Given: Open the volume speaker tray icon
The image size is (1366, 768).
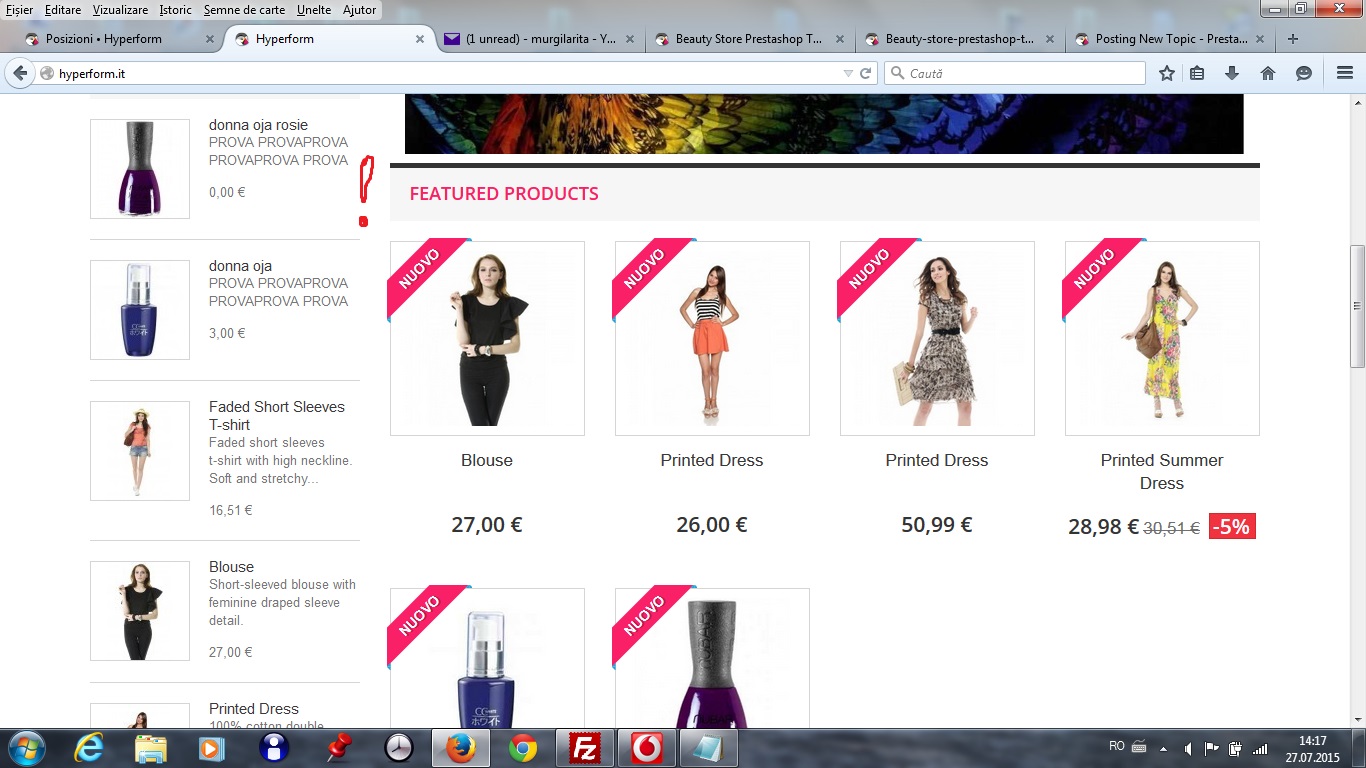Looking at the screenshot, I should point(1187,748).
